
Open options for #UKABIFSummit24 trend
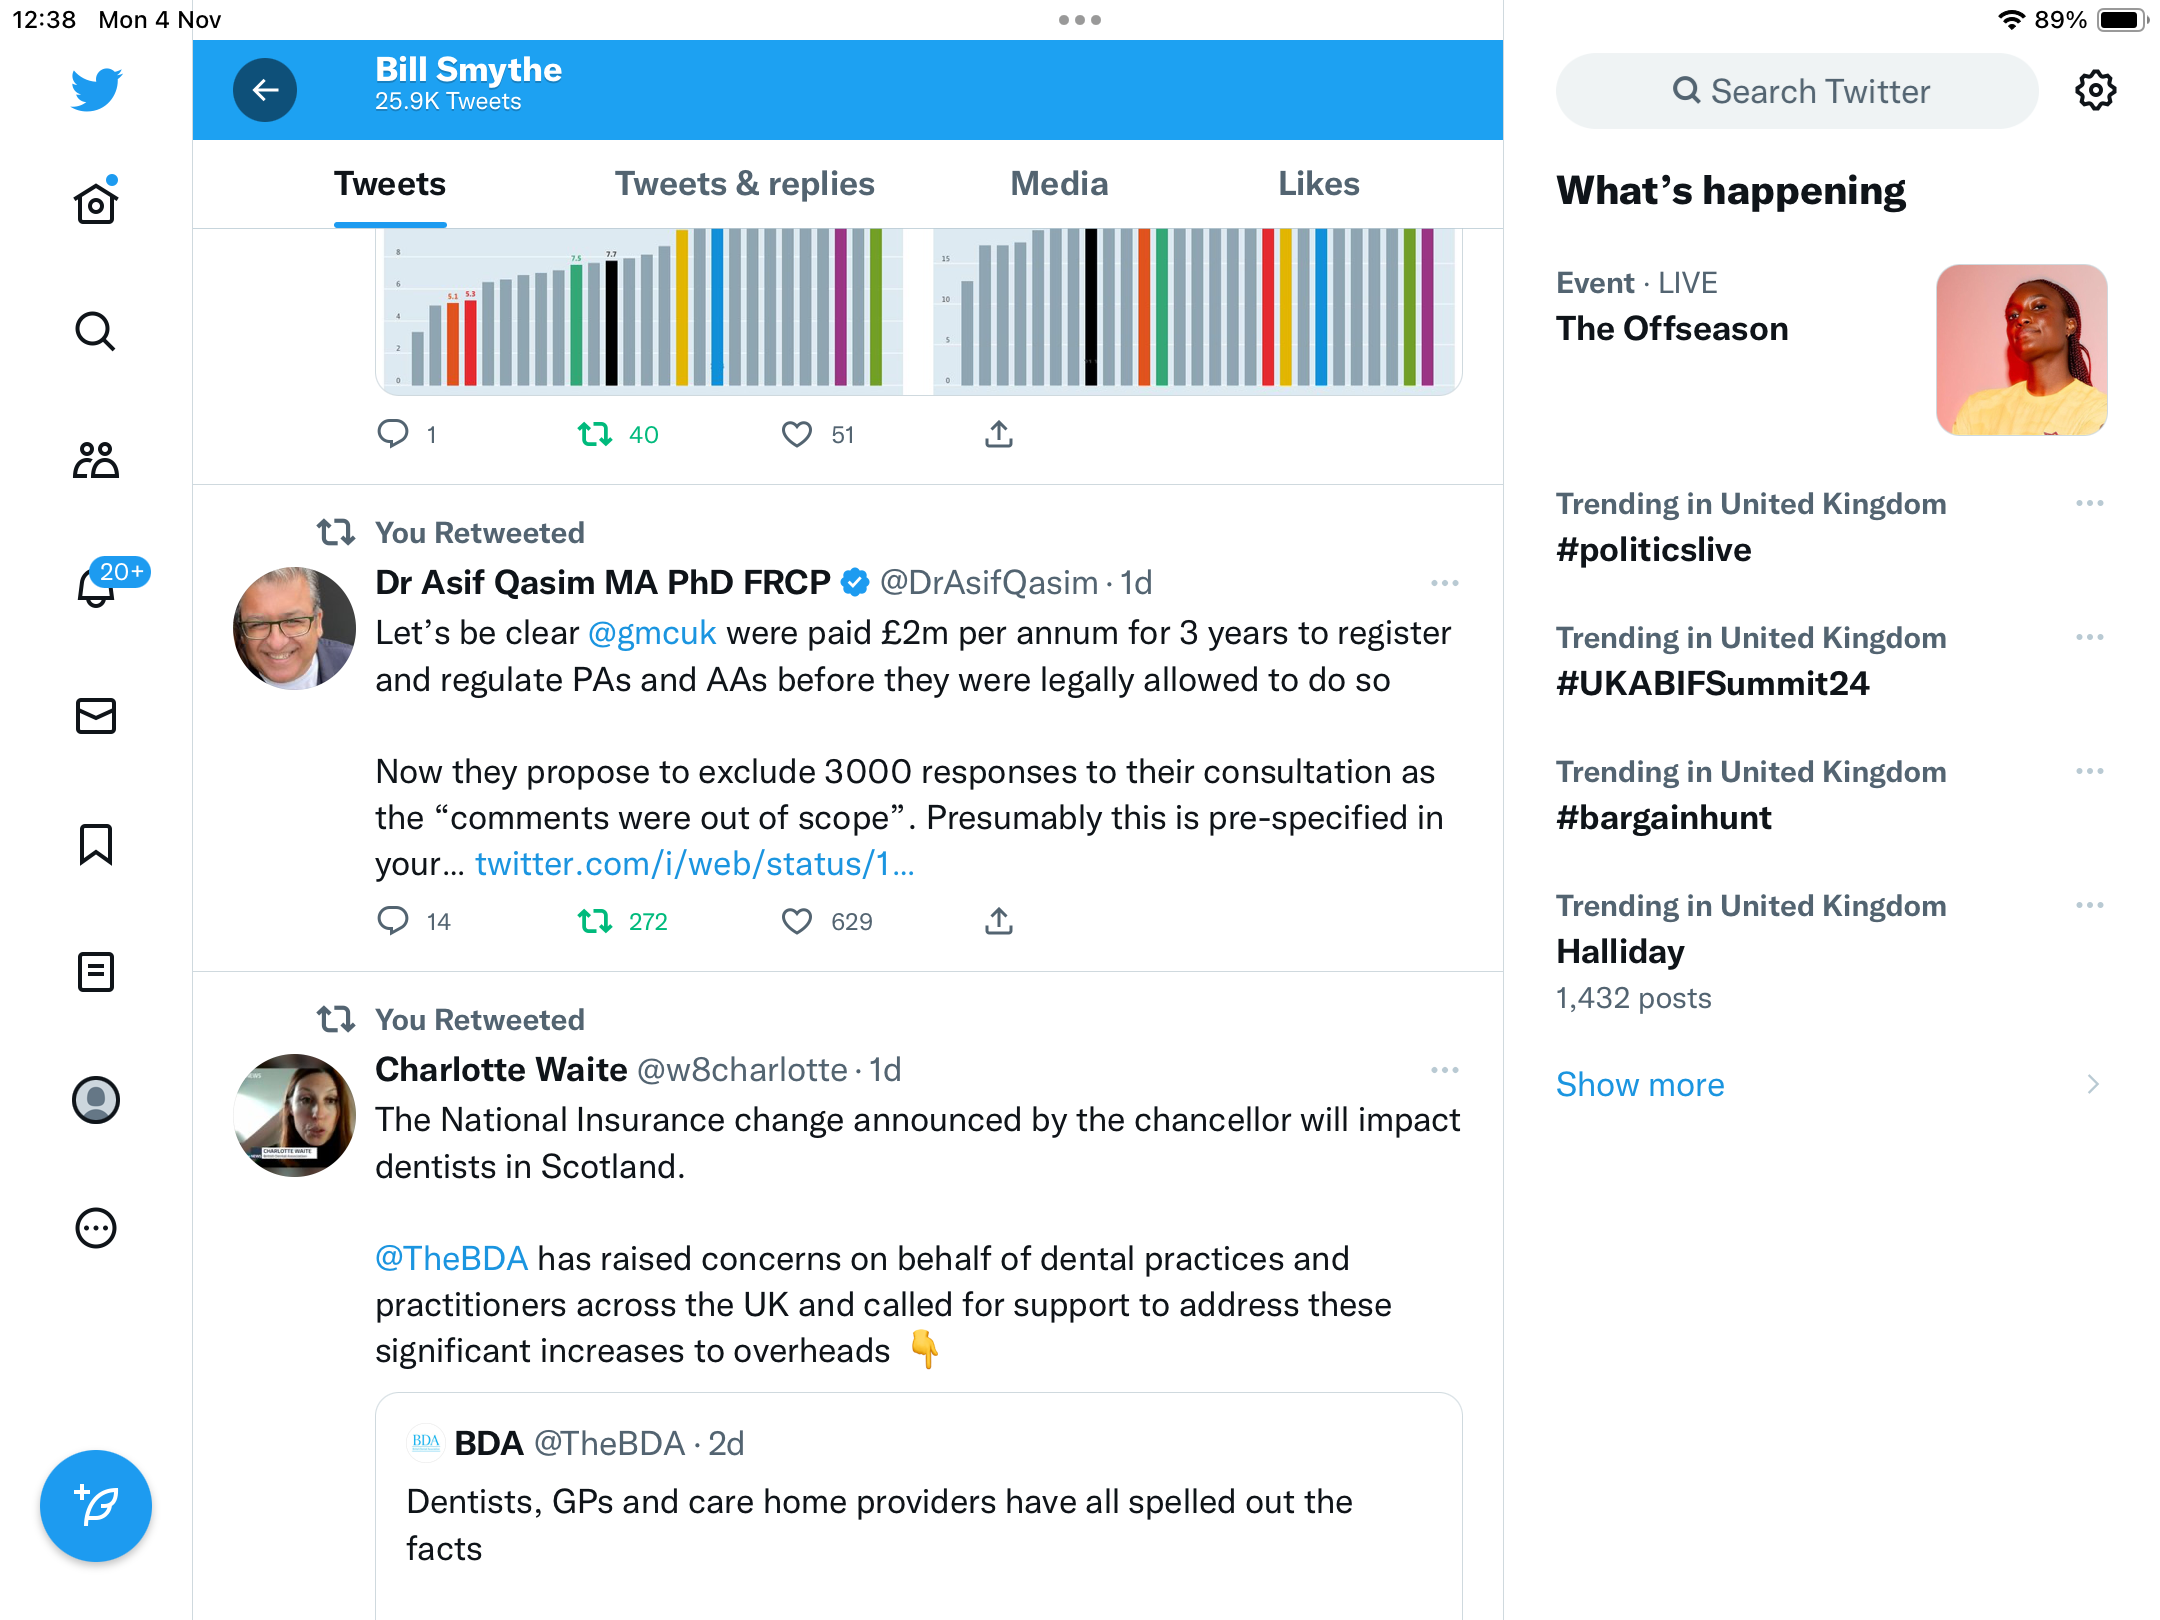coord(2090,637)
